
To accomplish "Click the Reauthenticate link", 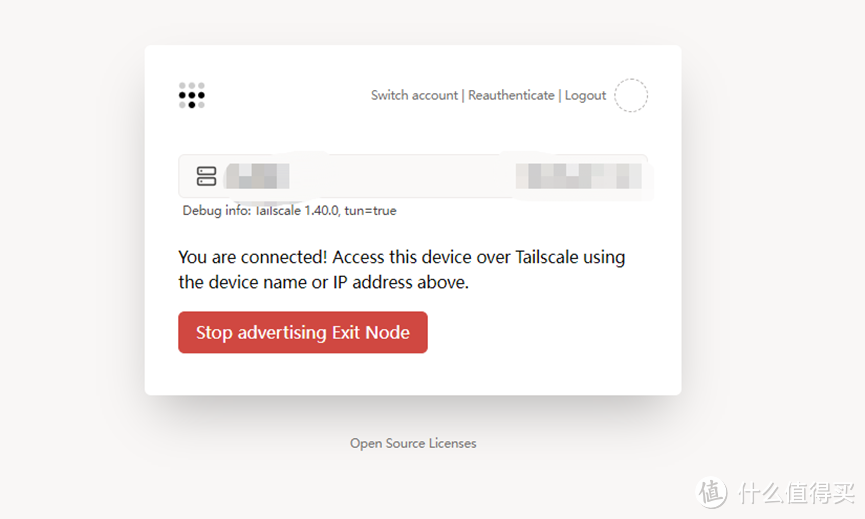I will [x=511, y=95].
